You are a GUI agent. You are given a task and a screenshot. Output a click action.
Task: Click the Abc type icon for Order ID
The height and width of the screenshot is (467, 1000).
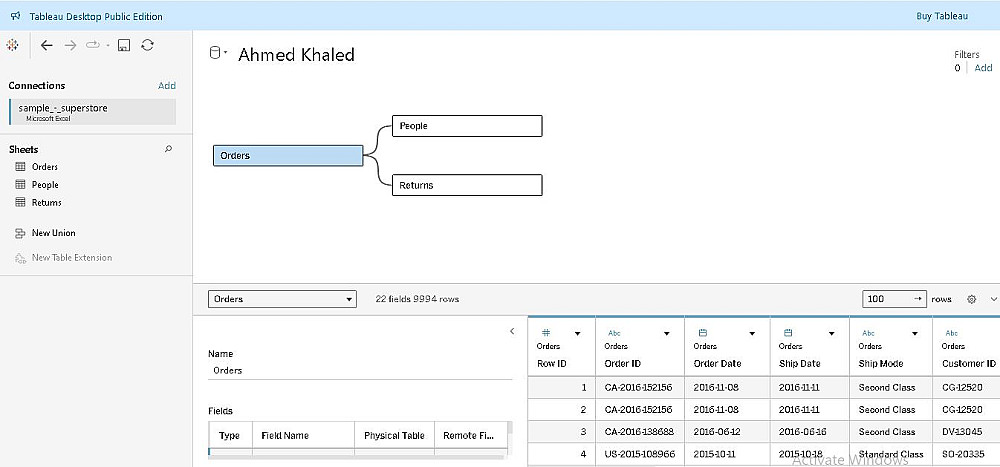pyautogui.click(x=614, y=333)
